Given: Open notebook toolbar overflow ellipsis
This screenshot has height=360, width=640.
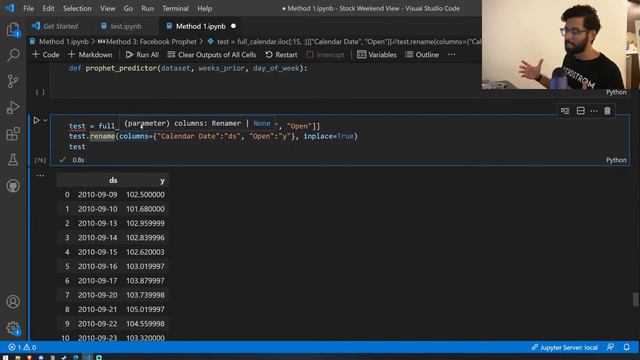Looking at the screenshot, I should click(451, 54).
